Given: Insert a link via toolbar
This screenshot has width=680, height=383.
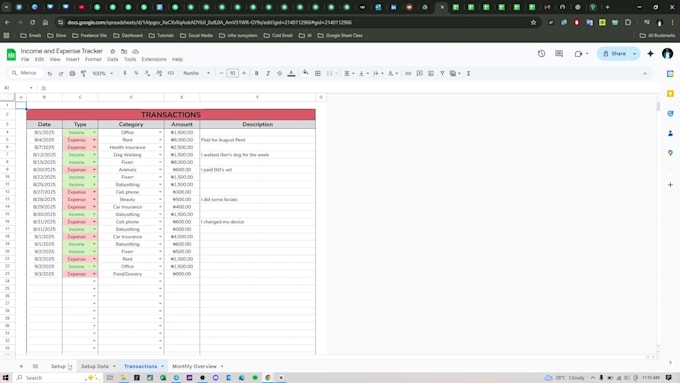Looking at the screenshot, I should [408, 73].
